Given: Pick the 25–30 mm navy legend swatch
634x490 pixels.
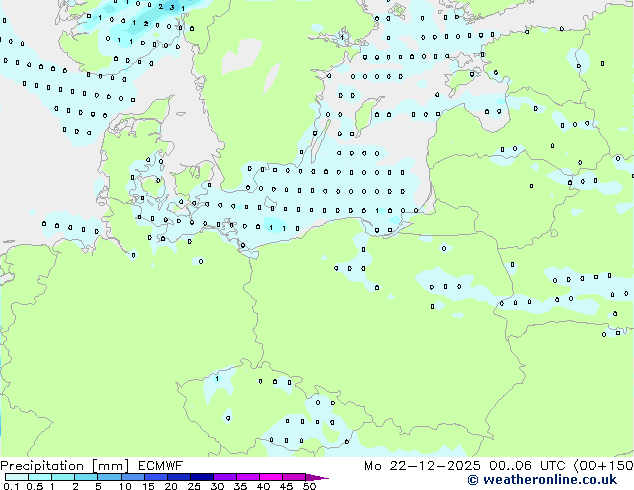Looking at the screenshot, I should click(201, 477).
